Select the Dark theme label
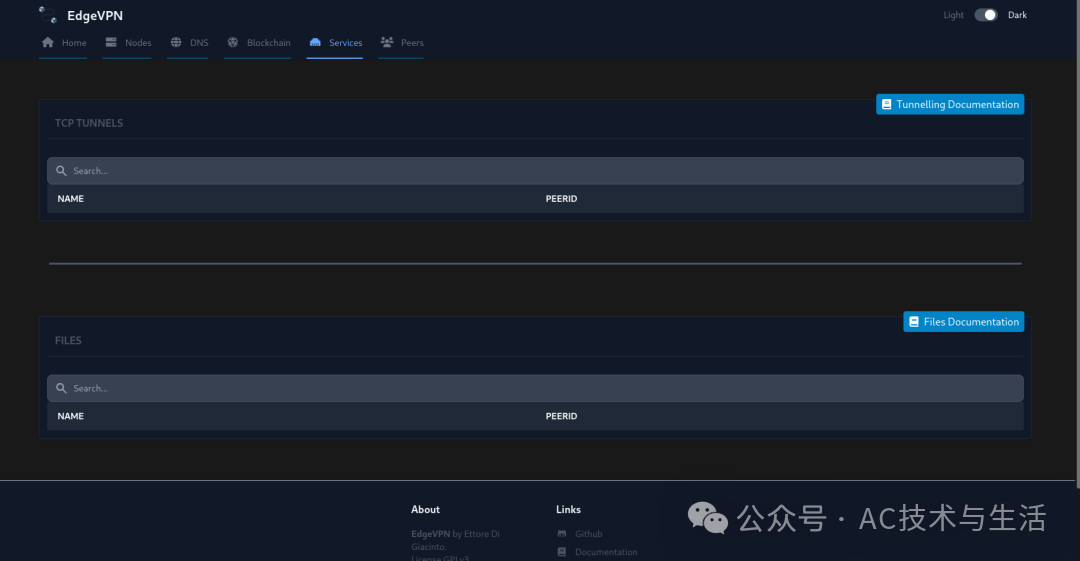Image resolution: width=1080 pixels, height=561 pixels. point(1017,15)
